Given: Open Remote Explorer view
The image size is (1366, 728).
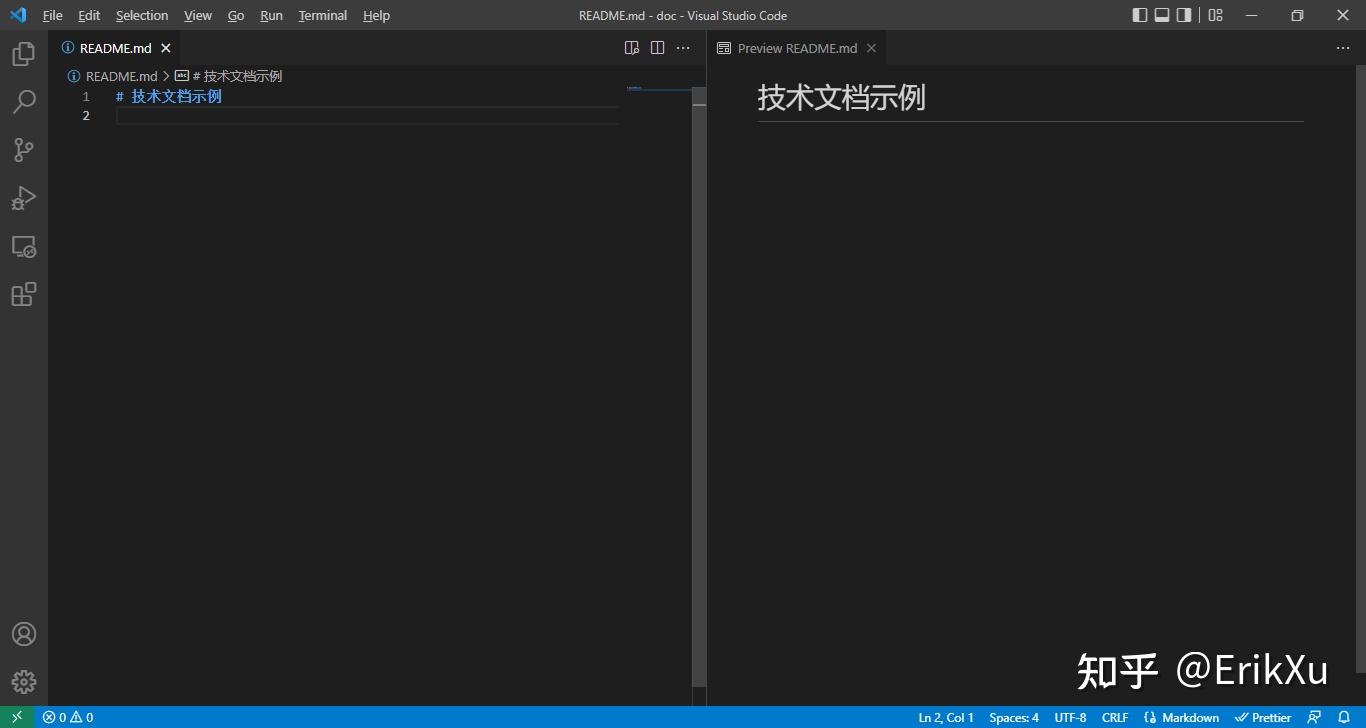Looking at the screenshot, I should (23, 246).
